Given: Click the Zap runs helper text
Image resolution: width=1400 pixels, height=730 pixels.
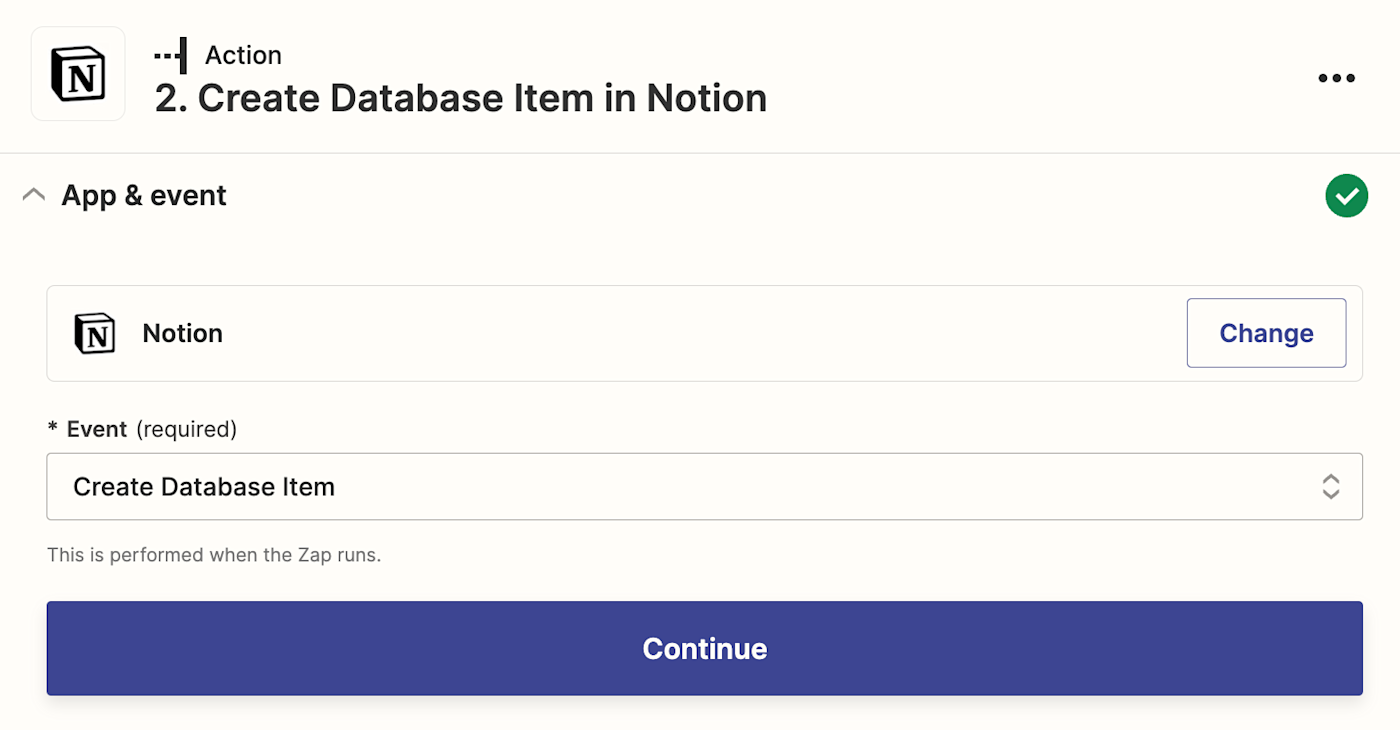Looking at the screenshot, I should click(x=214, y=554).
